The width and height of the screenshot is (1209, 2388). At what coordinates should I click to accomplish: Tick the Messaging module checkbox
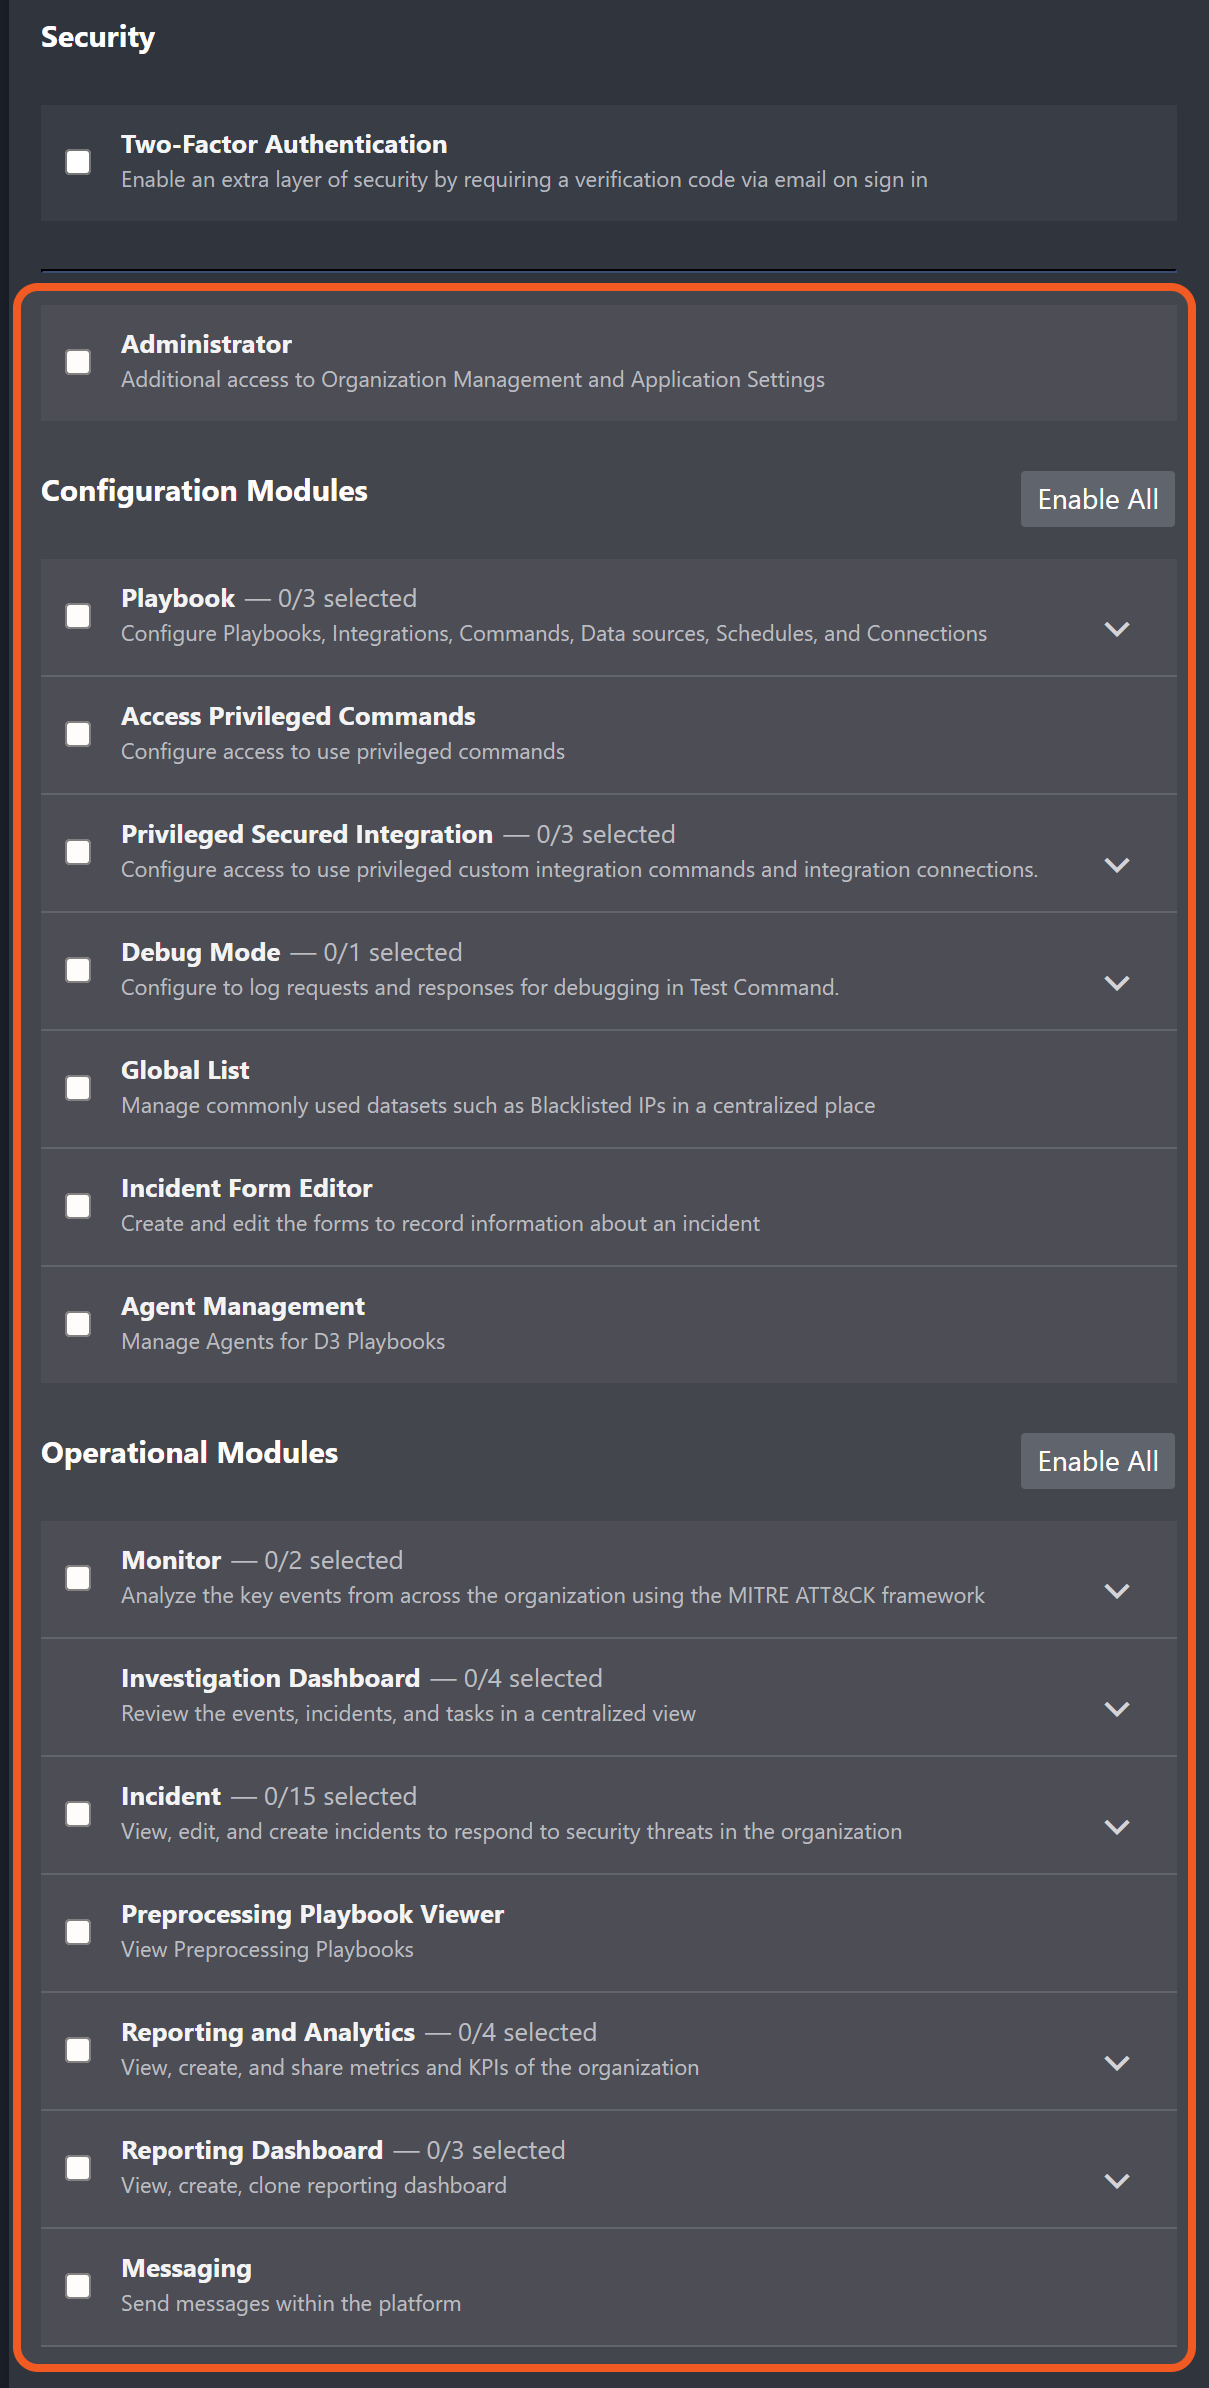coord(78,2286)
